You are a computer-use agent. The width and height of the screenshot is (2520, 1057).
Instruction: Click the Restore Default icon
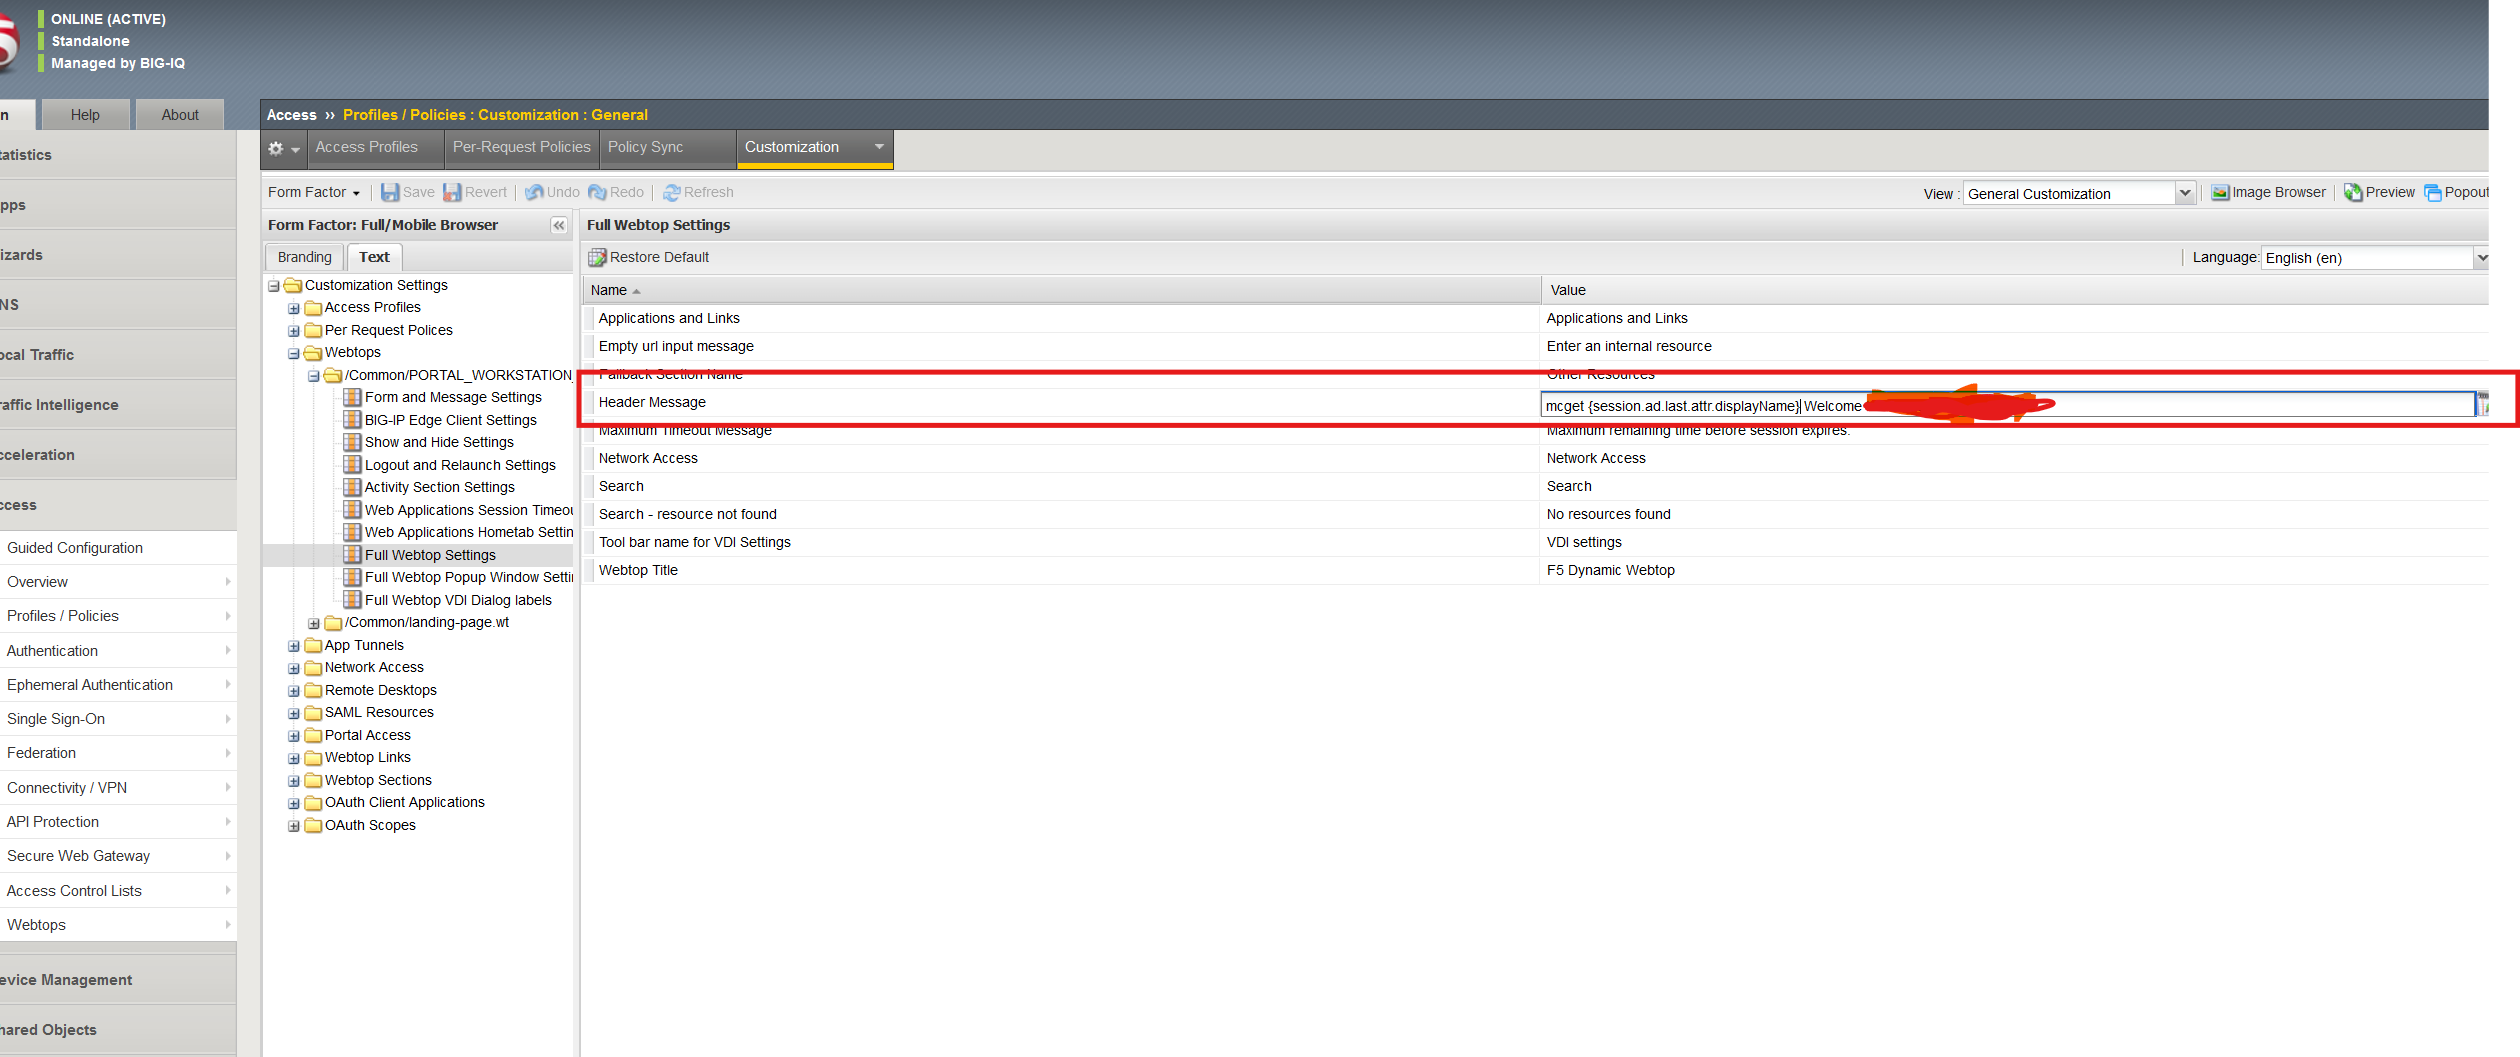point(597,258)
